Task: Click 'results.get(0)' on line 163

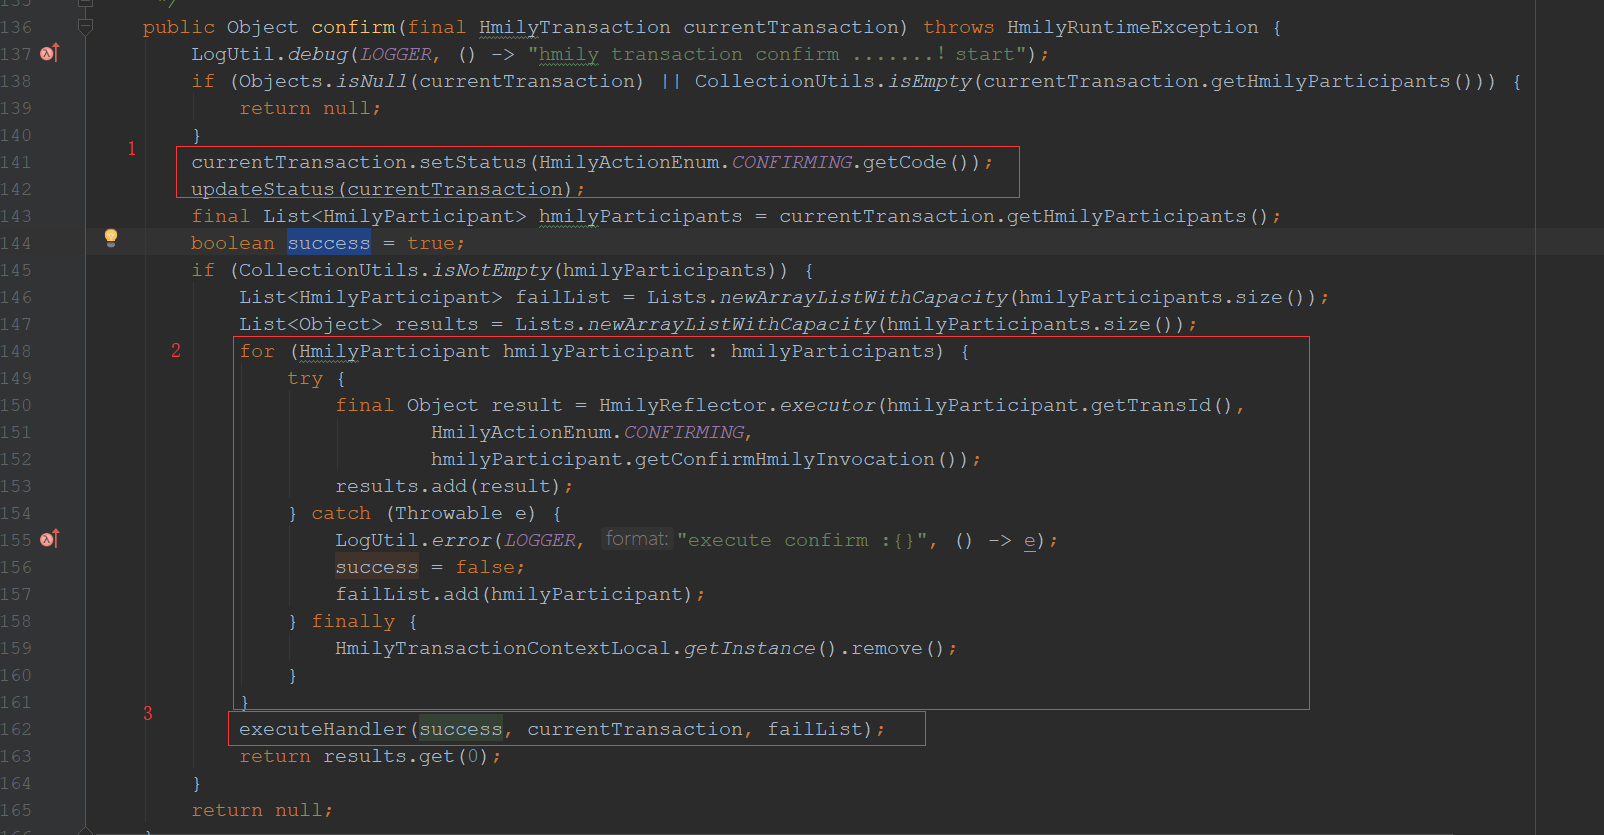Action: pyautogui.click(x=406, y=756)
